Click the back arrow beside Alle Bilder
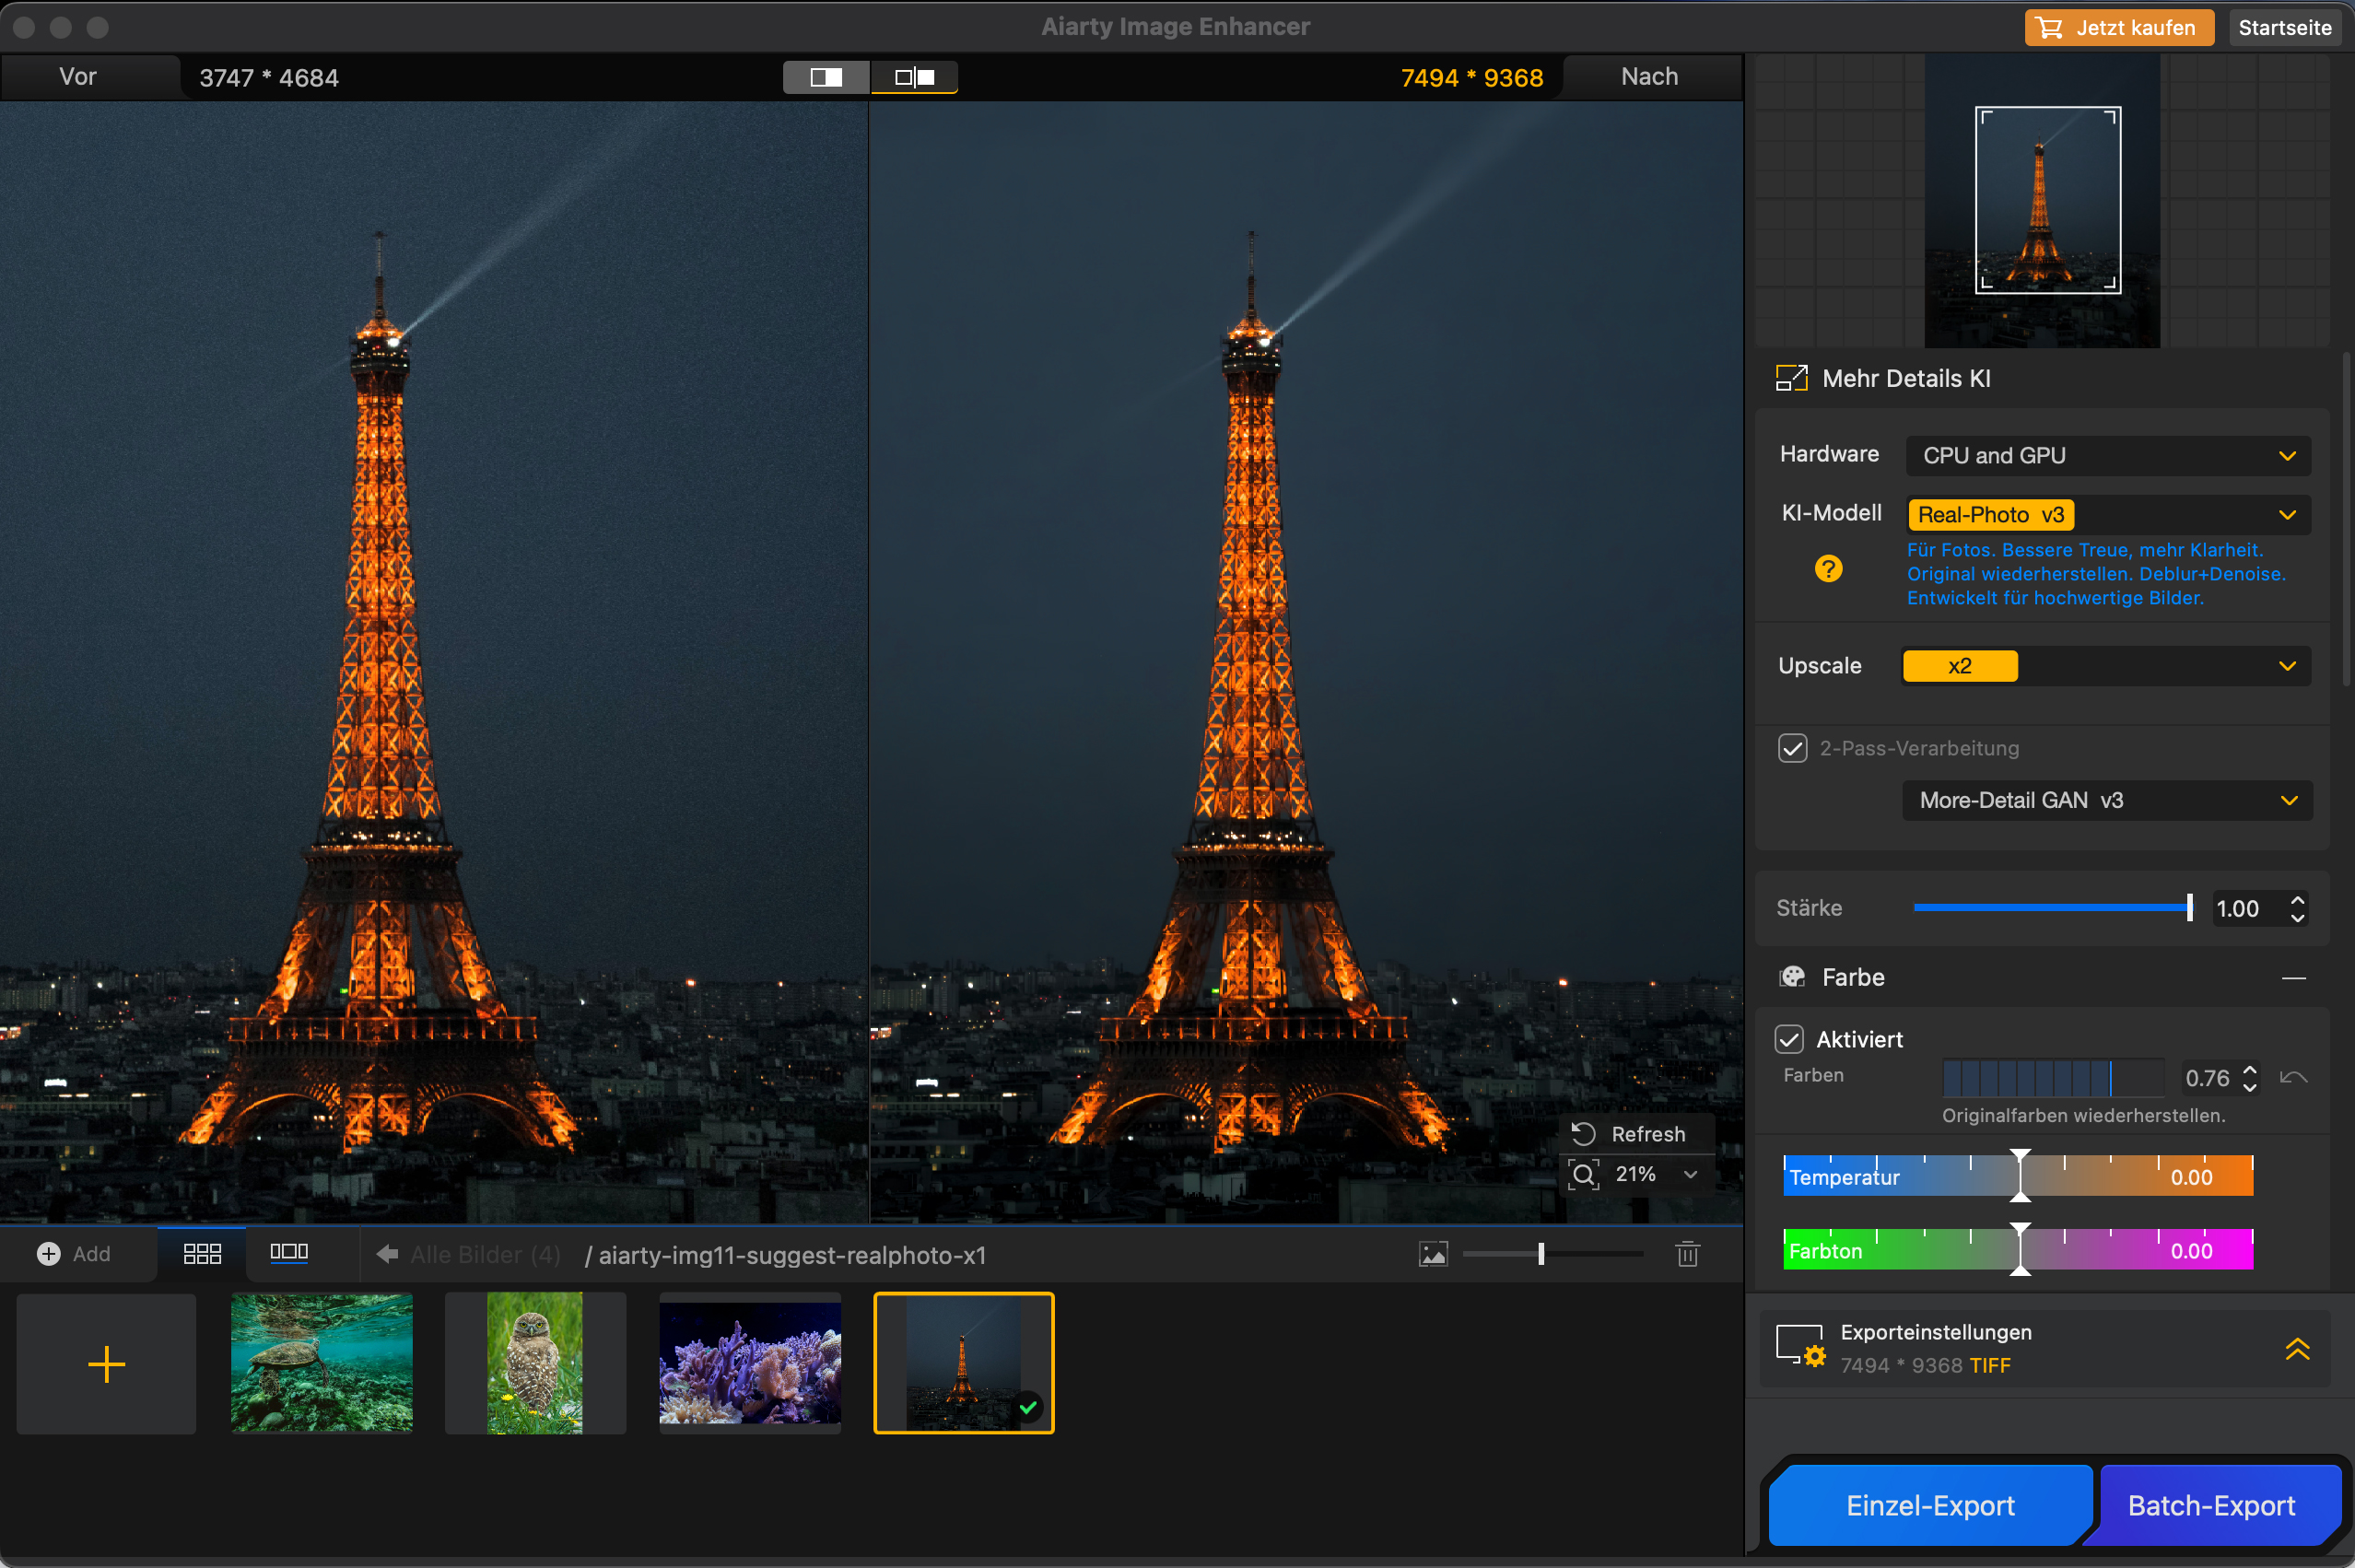The image size is (2355, 1568). 387,1254
